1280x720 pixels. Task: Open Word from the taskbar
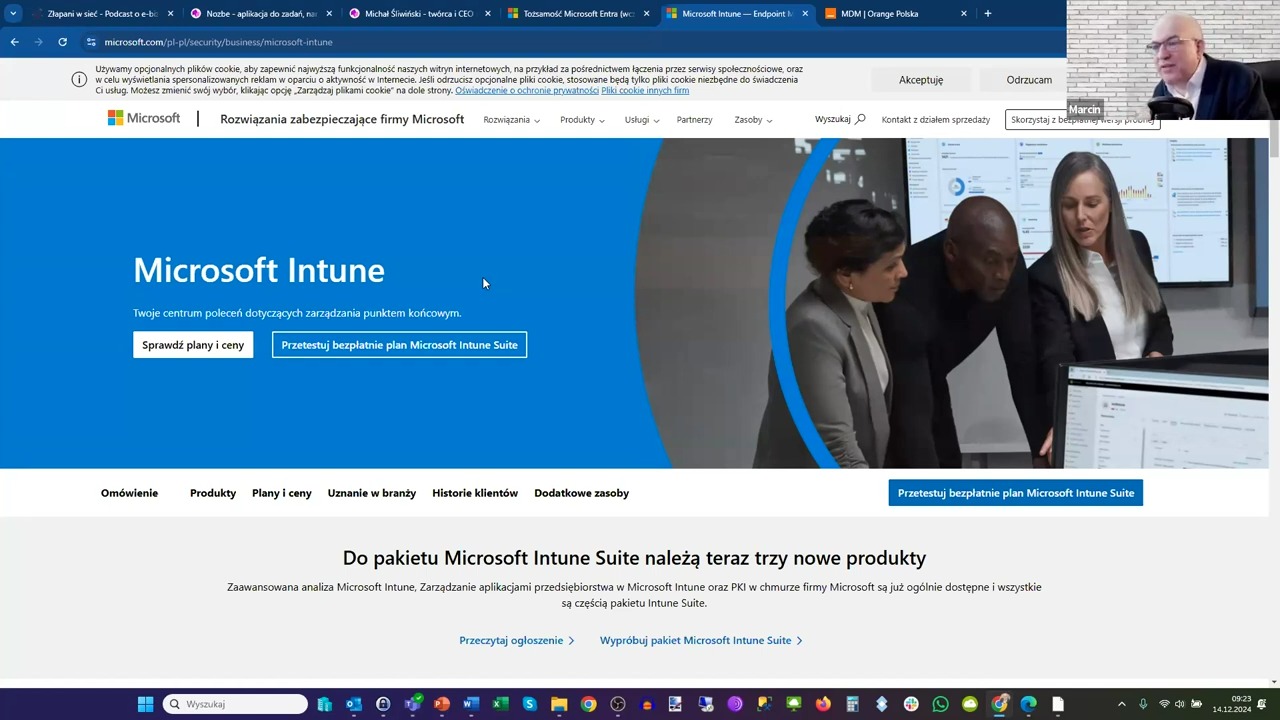pos(471,704)
